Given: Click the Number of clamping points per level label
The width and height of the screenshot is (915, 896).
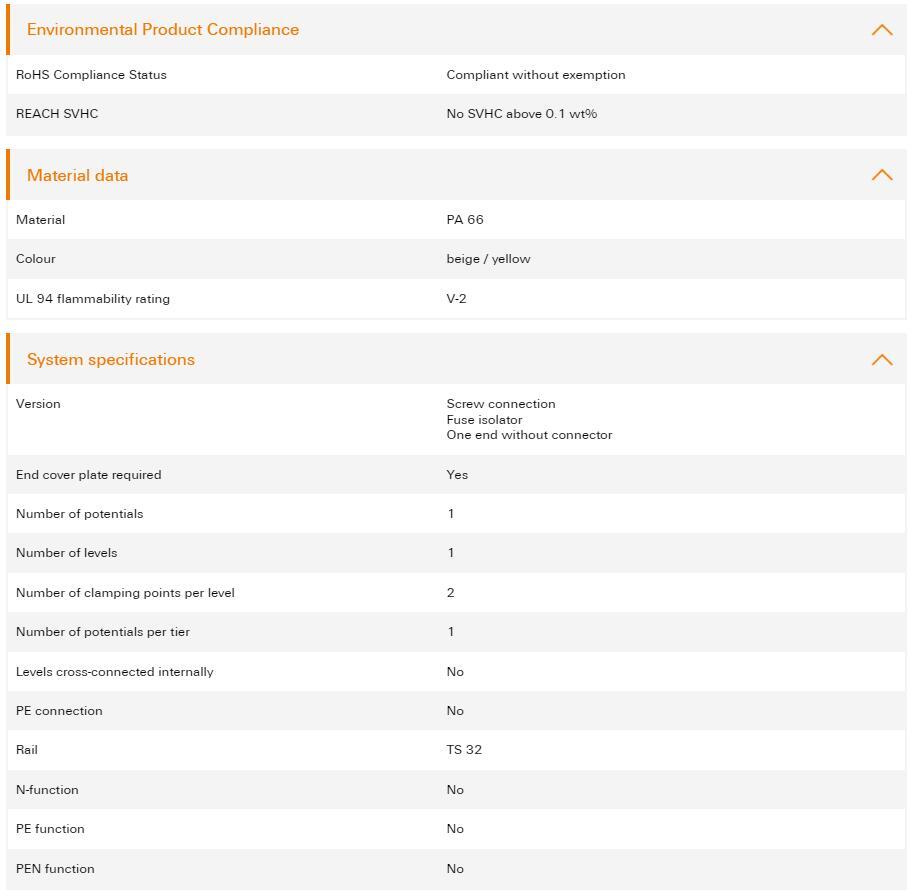Looking at the screenshot, I should [x=125, y=593].
